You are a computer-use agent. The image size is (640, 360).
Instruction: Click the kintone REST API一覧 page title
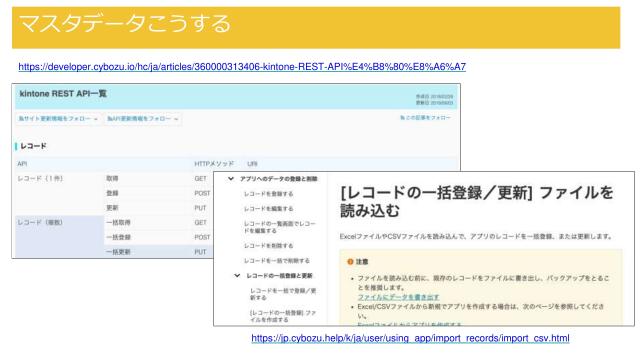63,93
